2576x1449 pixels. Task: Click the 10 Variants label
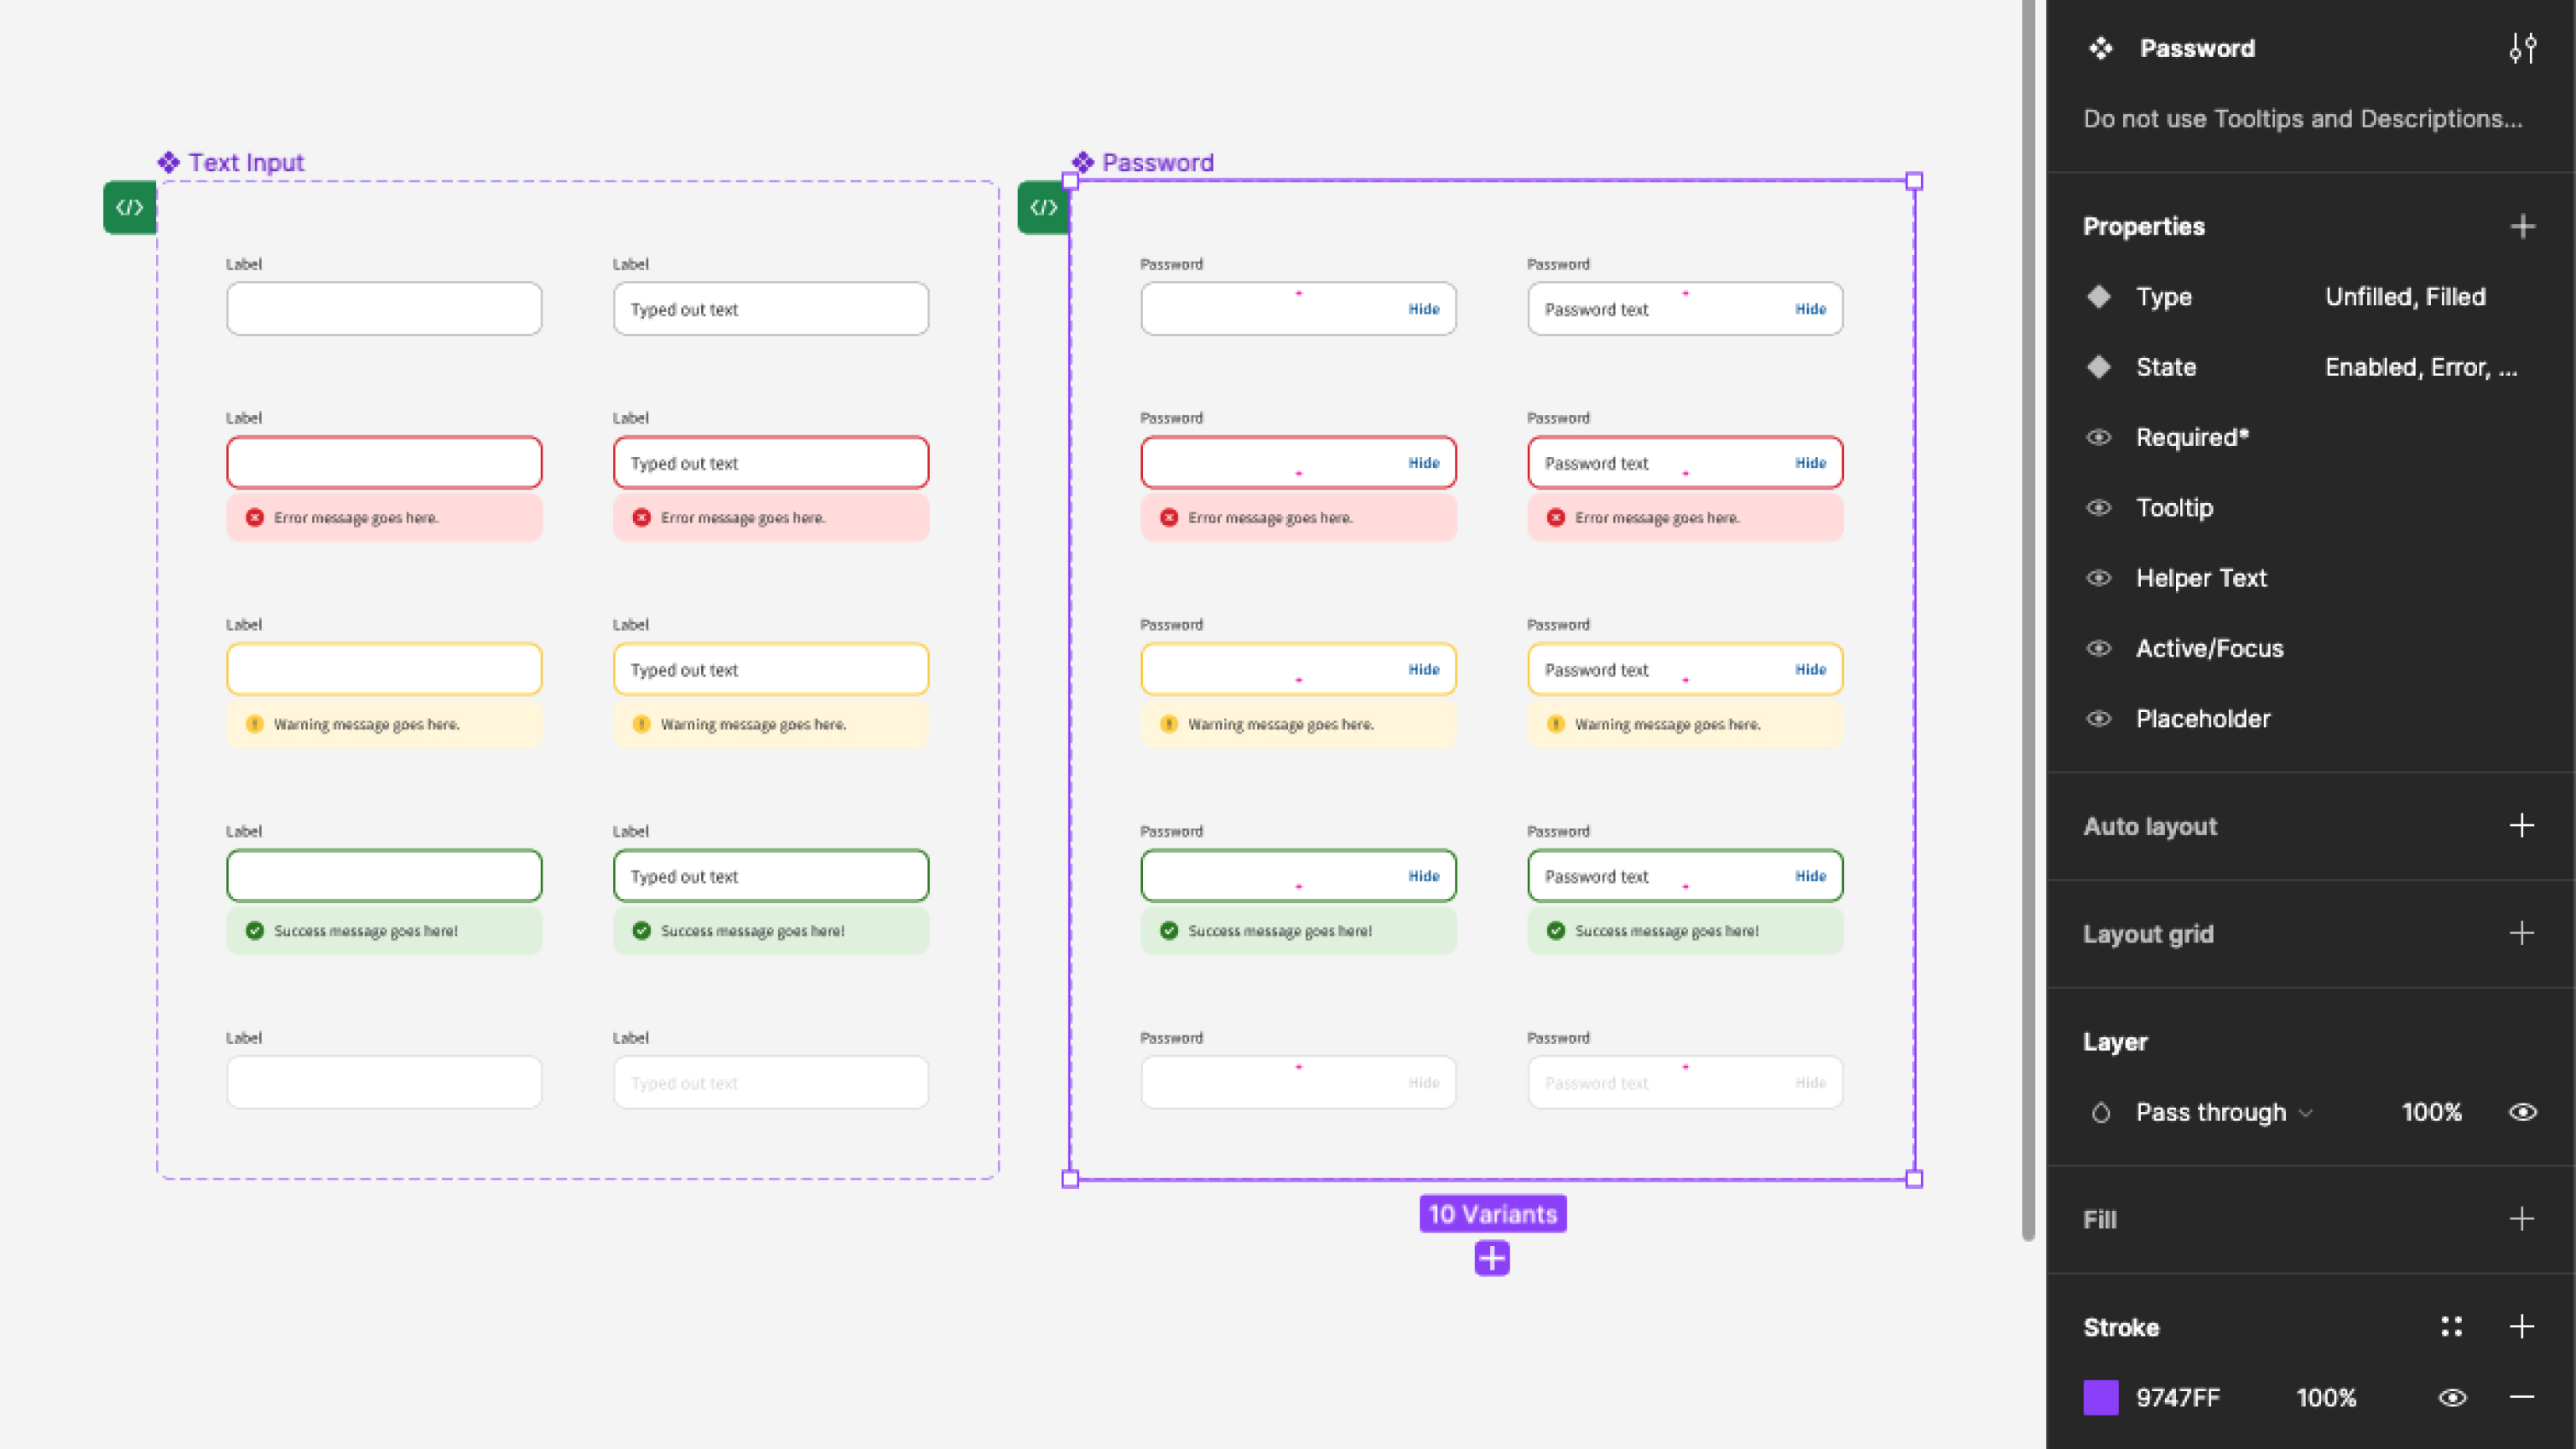point(1492,1214)
